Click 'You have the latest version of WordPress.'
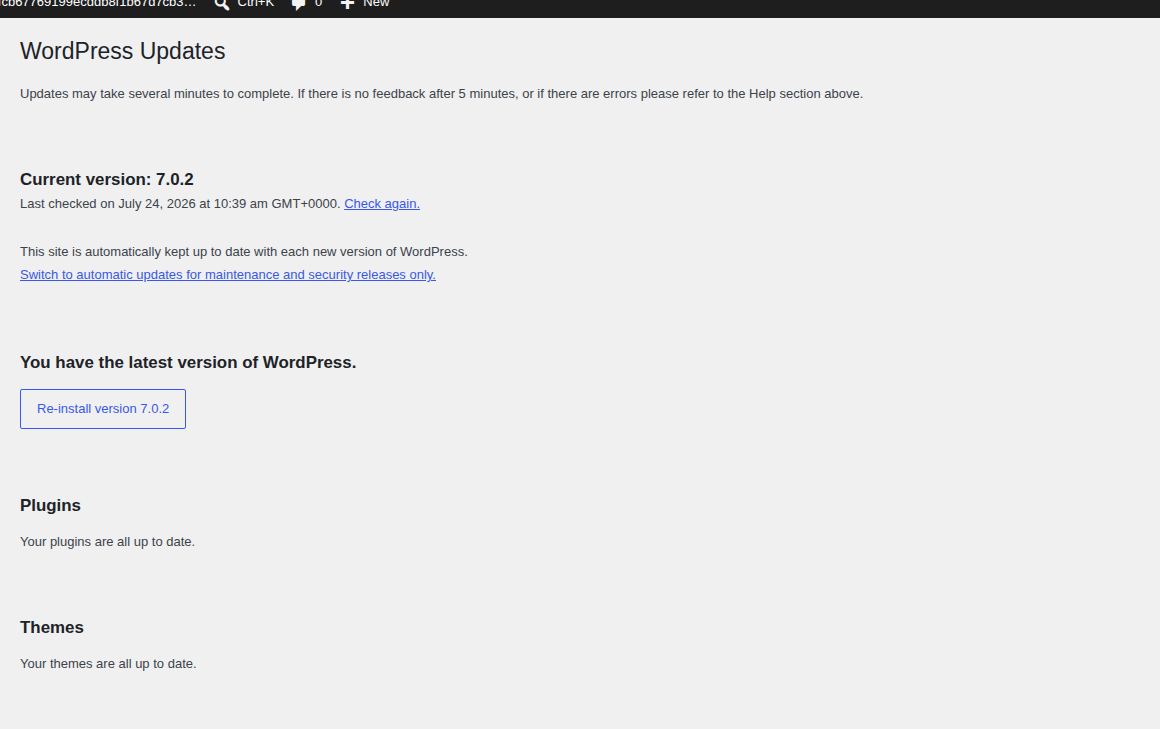The height and width of the screenshot is (729, 1160). pos(188,362)
